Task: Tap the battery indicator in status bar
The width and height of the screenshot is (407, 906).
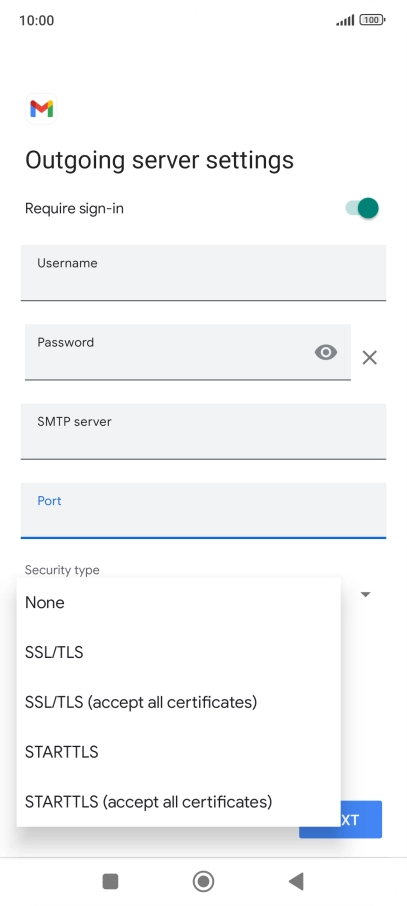Action: coord(372,20)
